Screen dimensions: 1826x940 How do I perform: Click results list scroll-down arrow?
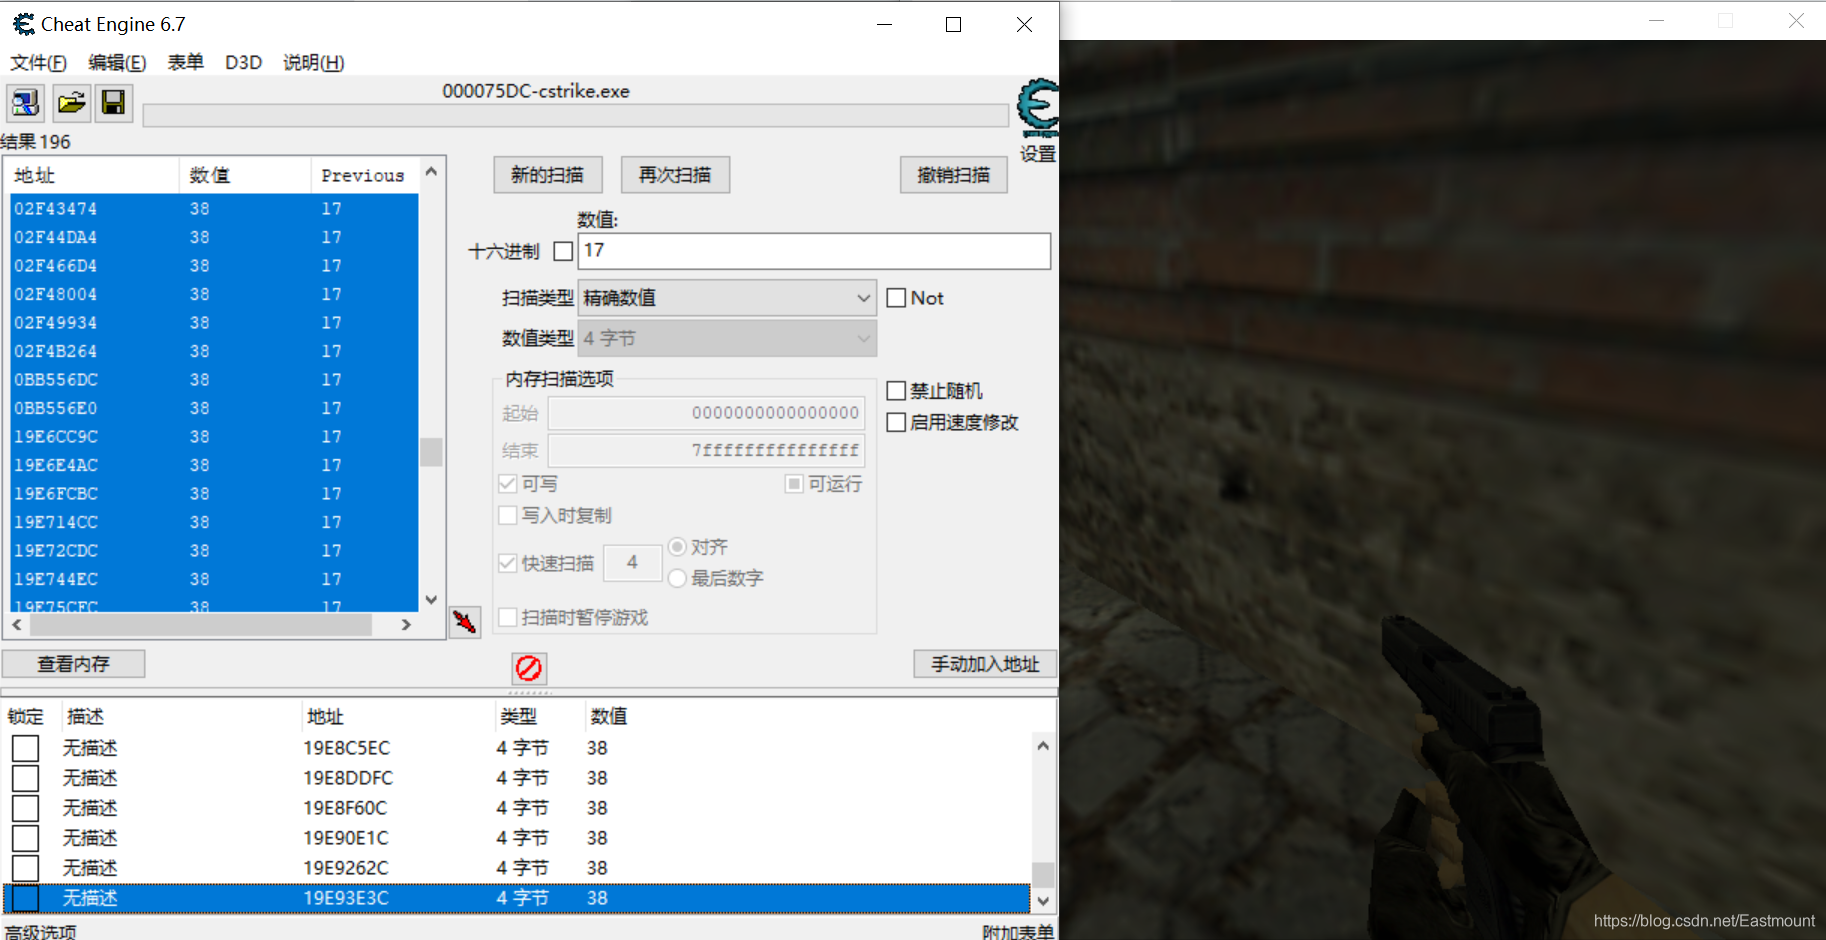[431, 600]
